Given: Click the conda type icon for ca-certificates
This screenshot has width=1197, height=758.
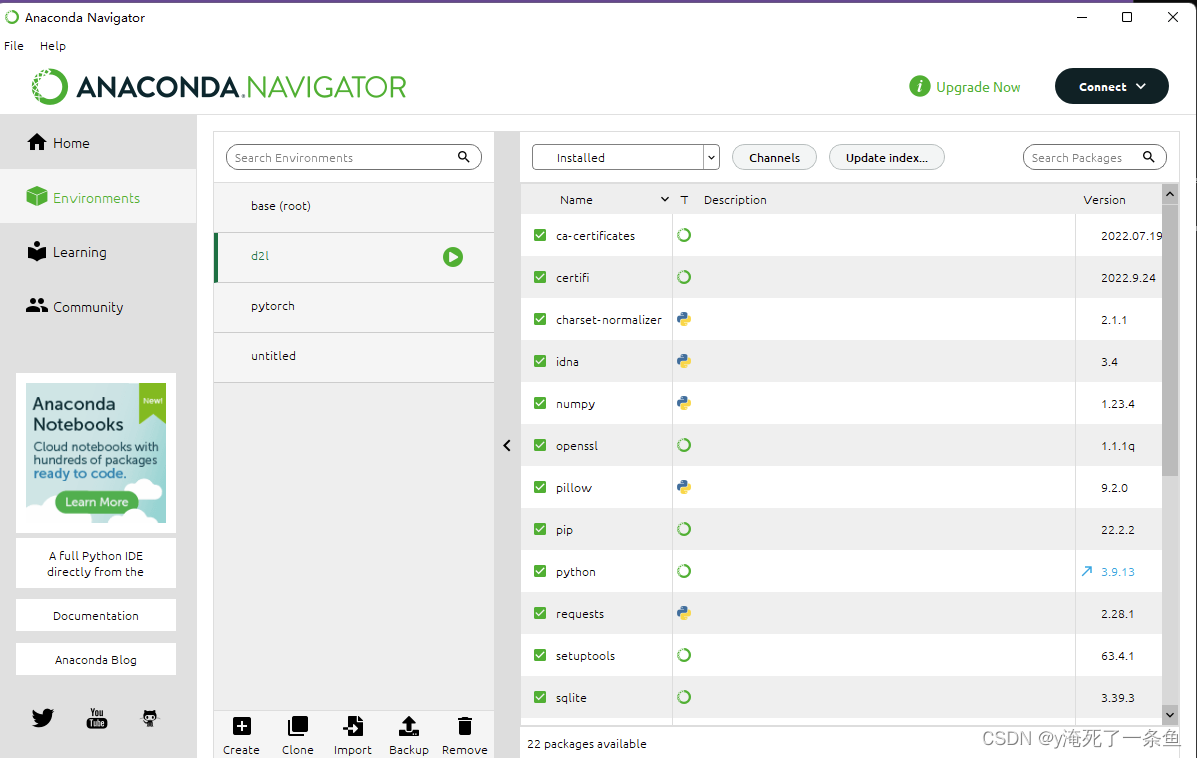Looking at the screenshot, I should (x=684, y=235).
